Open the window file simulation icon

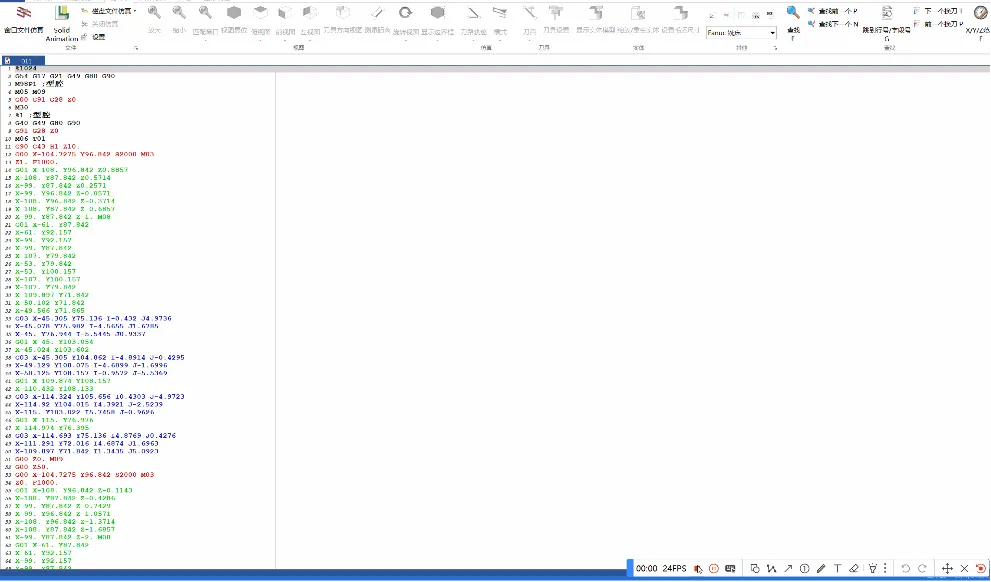(23, 13)
